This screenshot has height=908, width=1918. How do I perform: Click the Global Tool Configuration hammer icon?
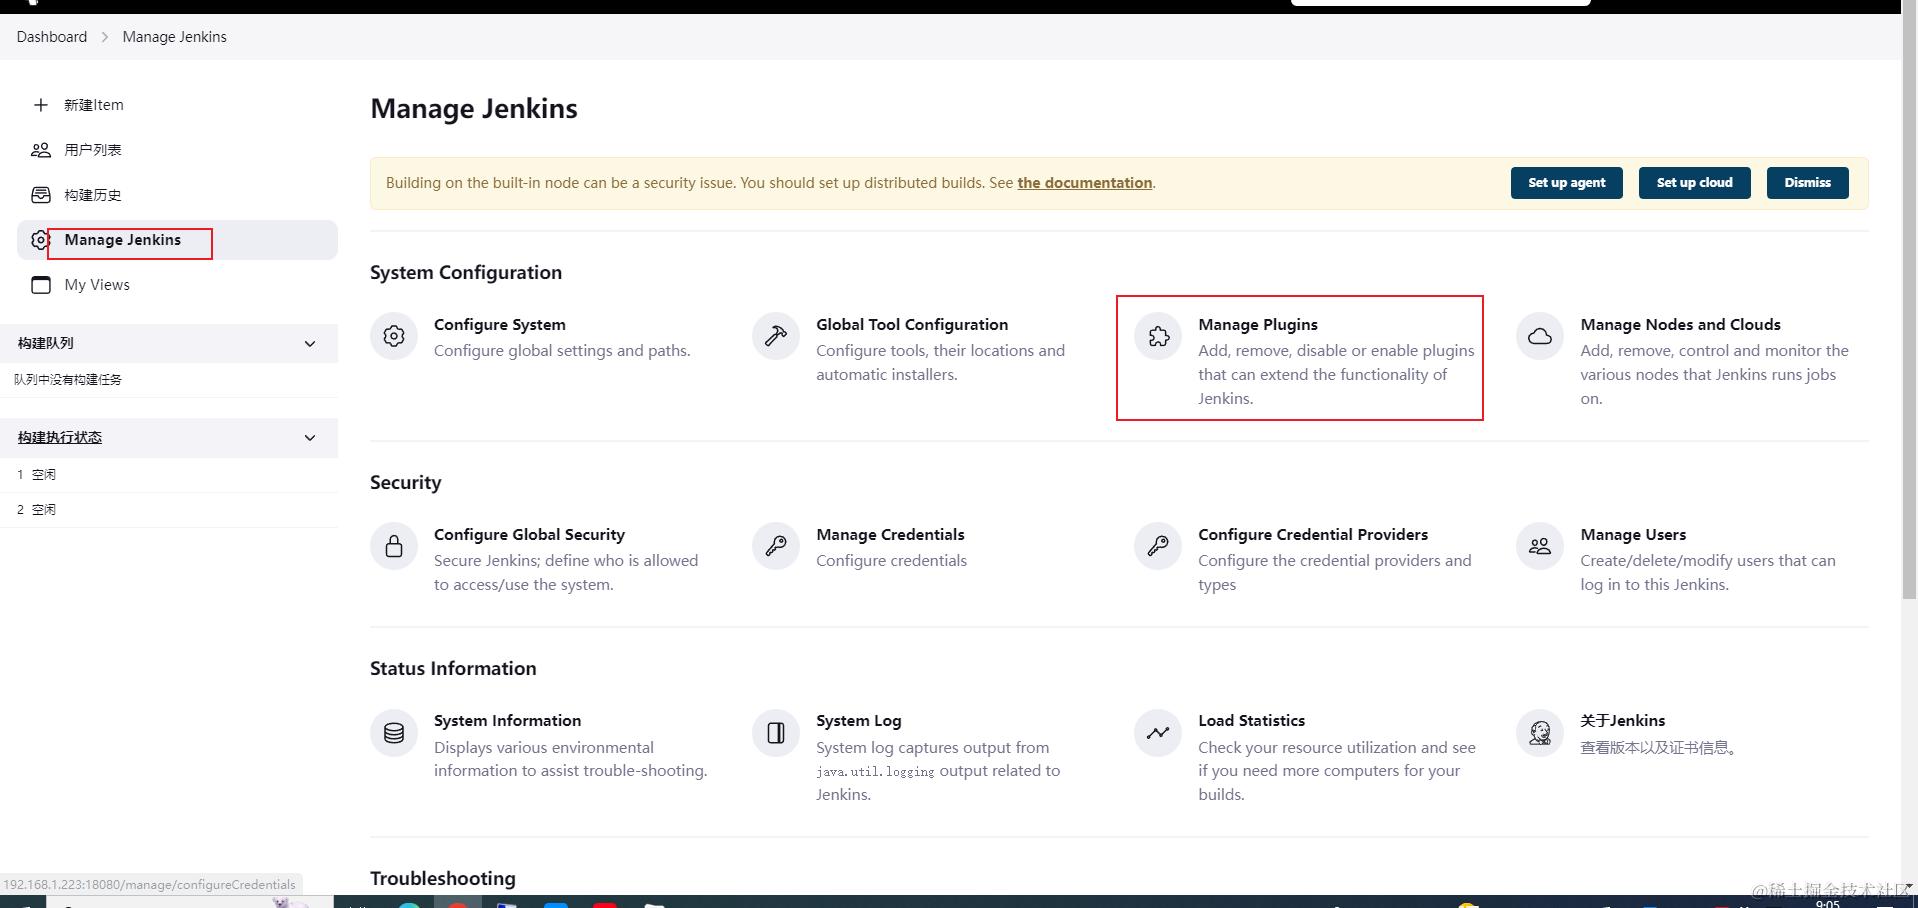(x=776, y=336)
